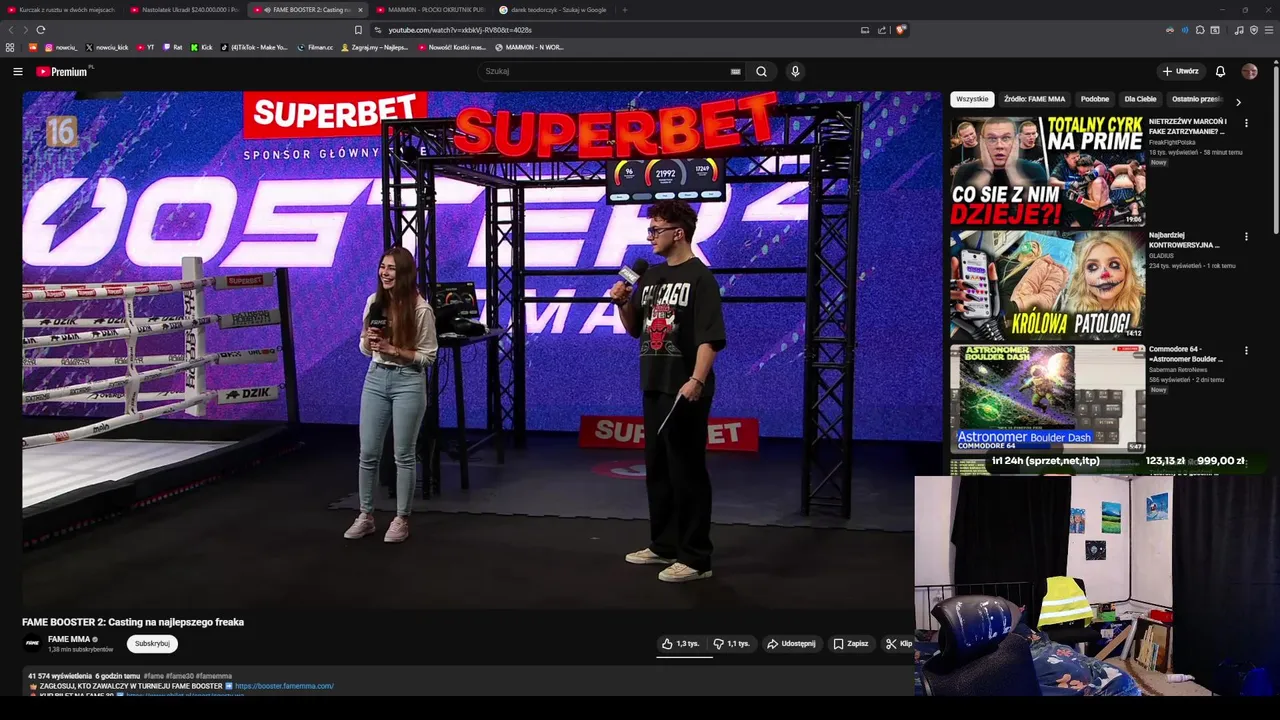Click the magnifier search button on YouTube
Screen dimensions: 1280x720
click(761, 71)
